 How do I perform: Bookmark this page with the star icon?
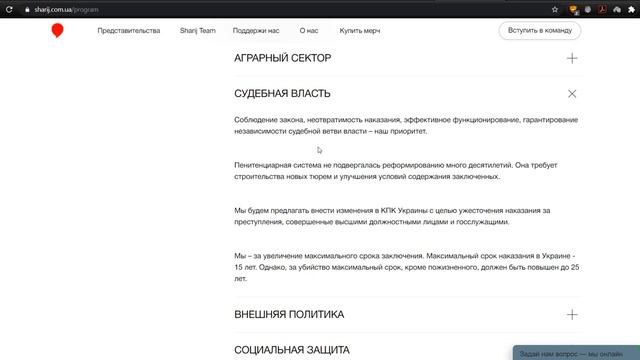[x=555, y=9]
